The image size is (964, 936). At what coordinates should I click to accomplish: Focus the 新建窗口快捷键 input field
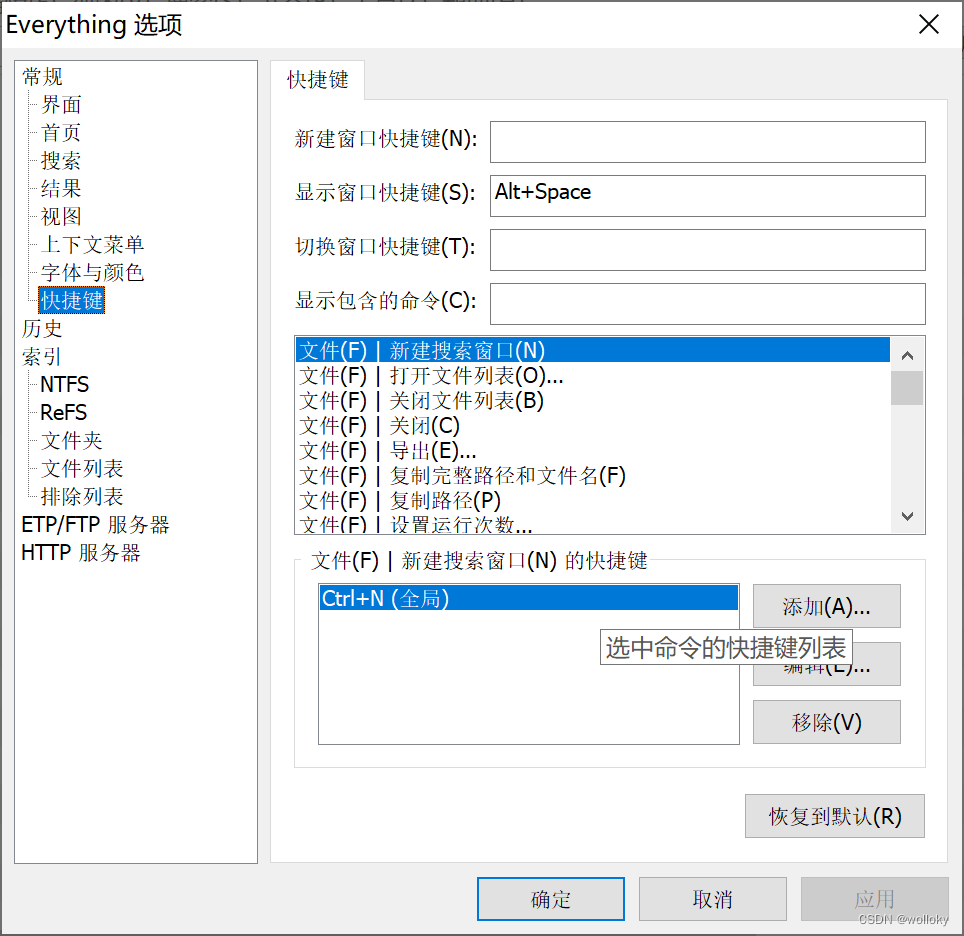tap(708, 142)
